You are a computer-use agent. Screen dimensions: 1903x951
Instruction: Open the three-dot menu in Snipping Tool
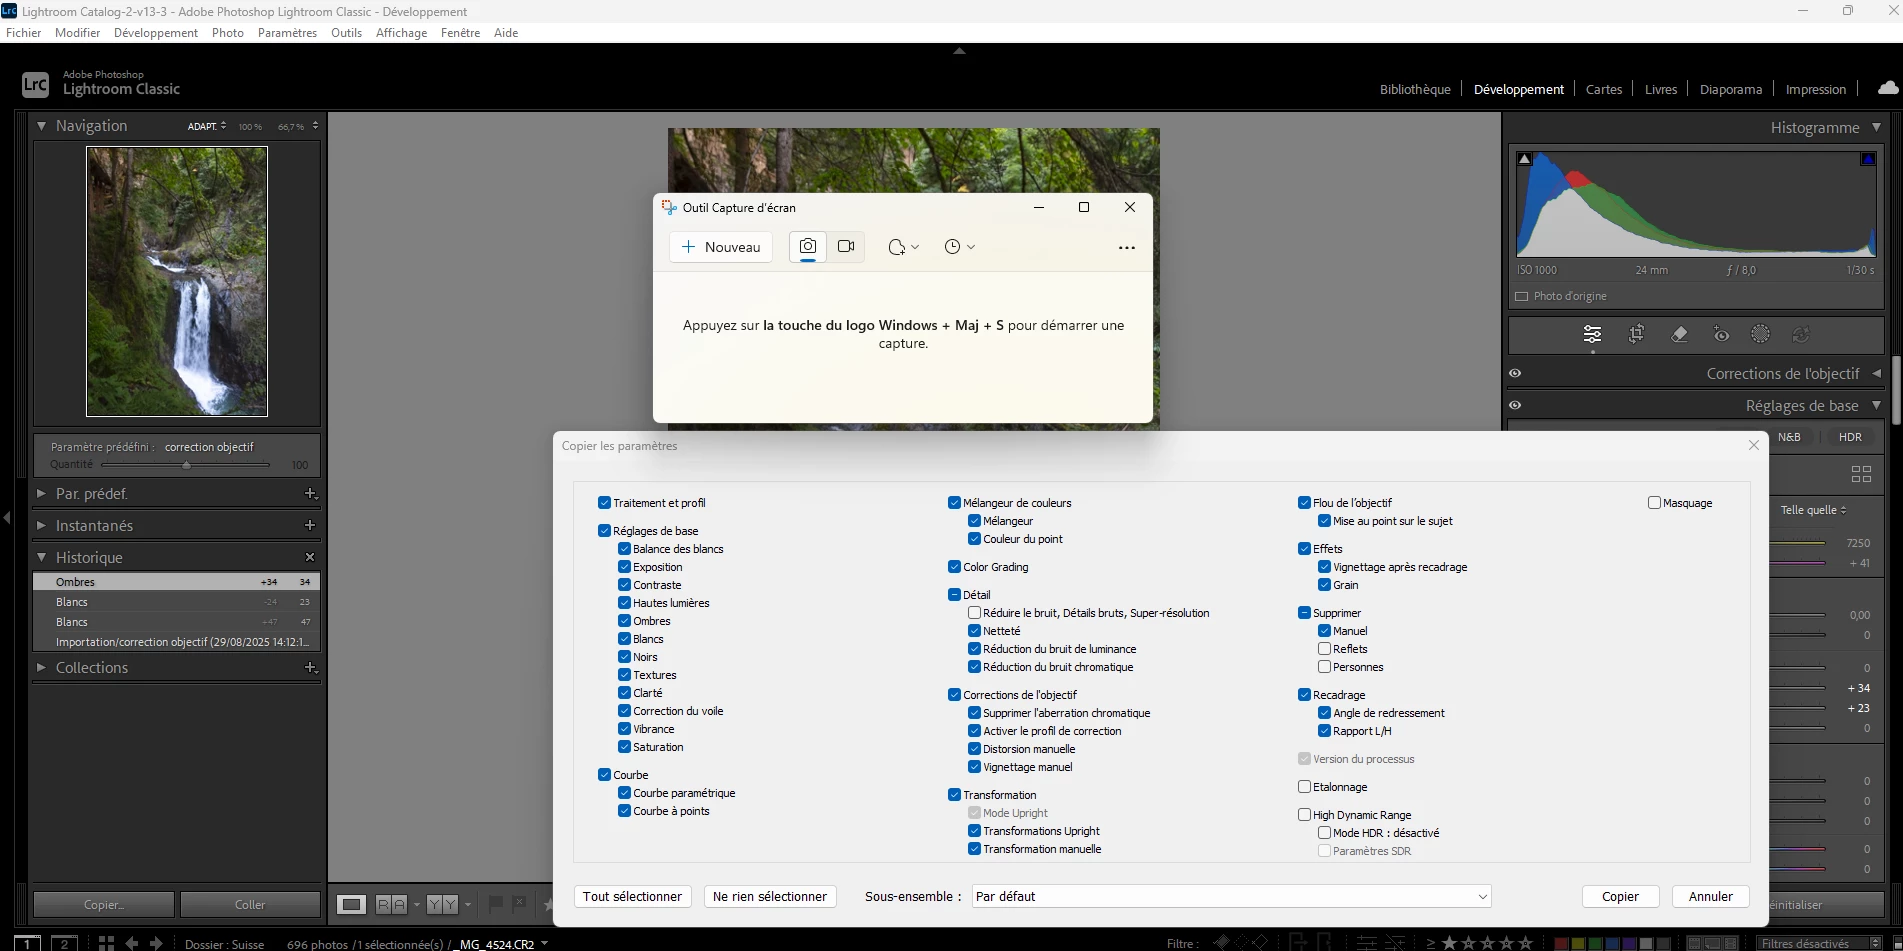[1127, 248]
